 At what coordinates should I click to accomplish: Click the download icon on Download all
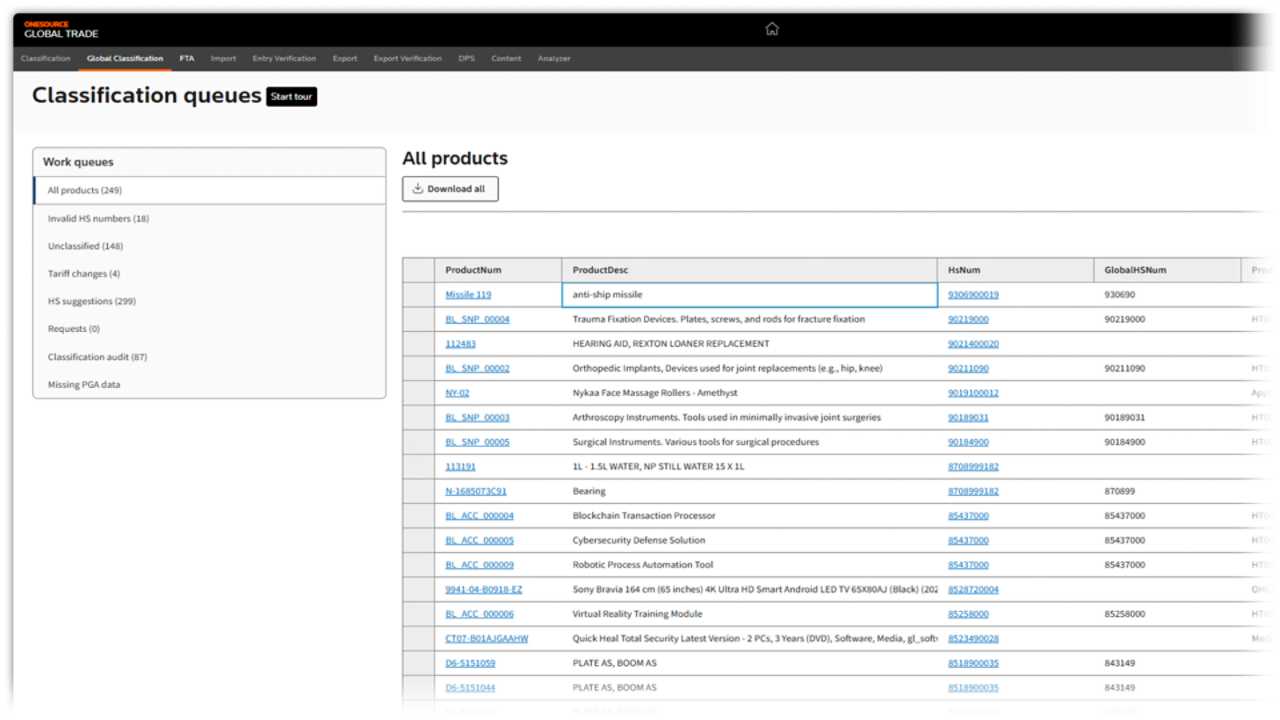(418, 189)
